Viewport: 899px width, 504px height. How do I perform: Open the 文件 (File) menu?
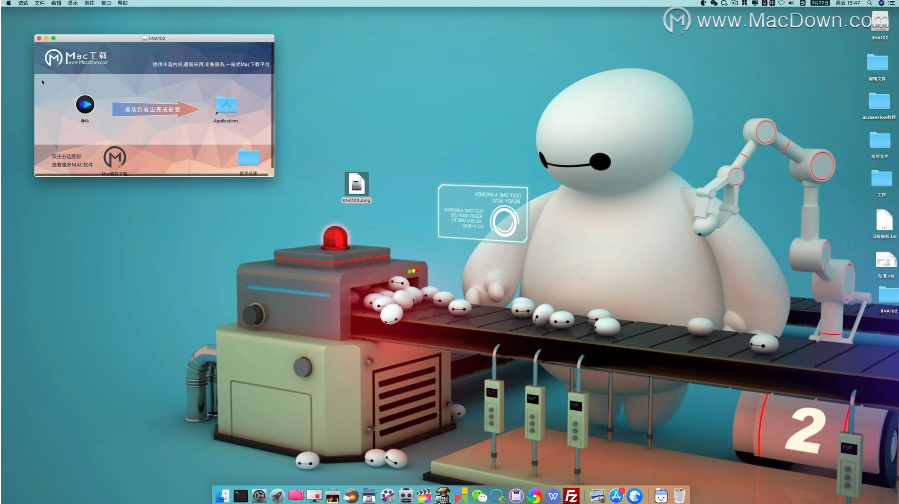pos(40,3)
